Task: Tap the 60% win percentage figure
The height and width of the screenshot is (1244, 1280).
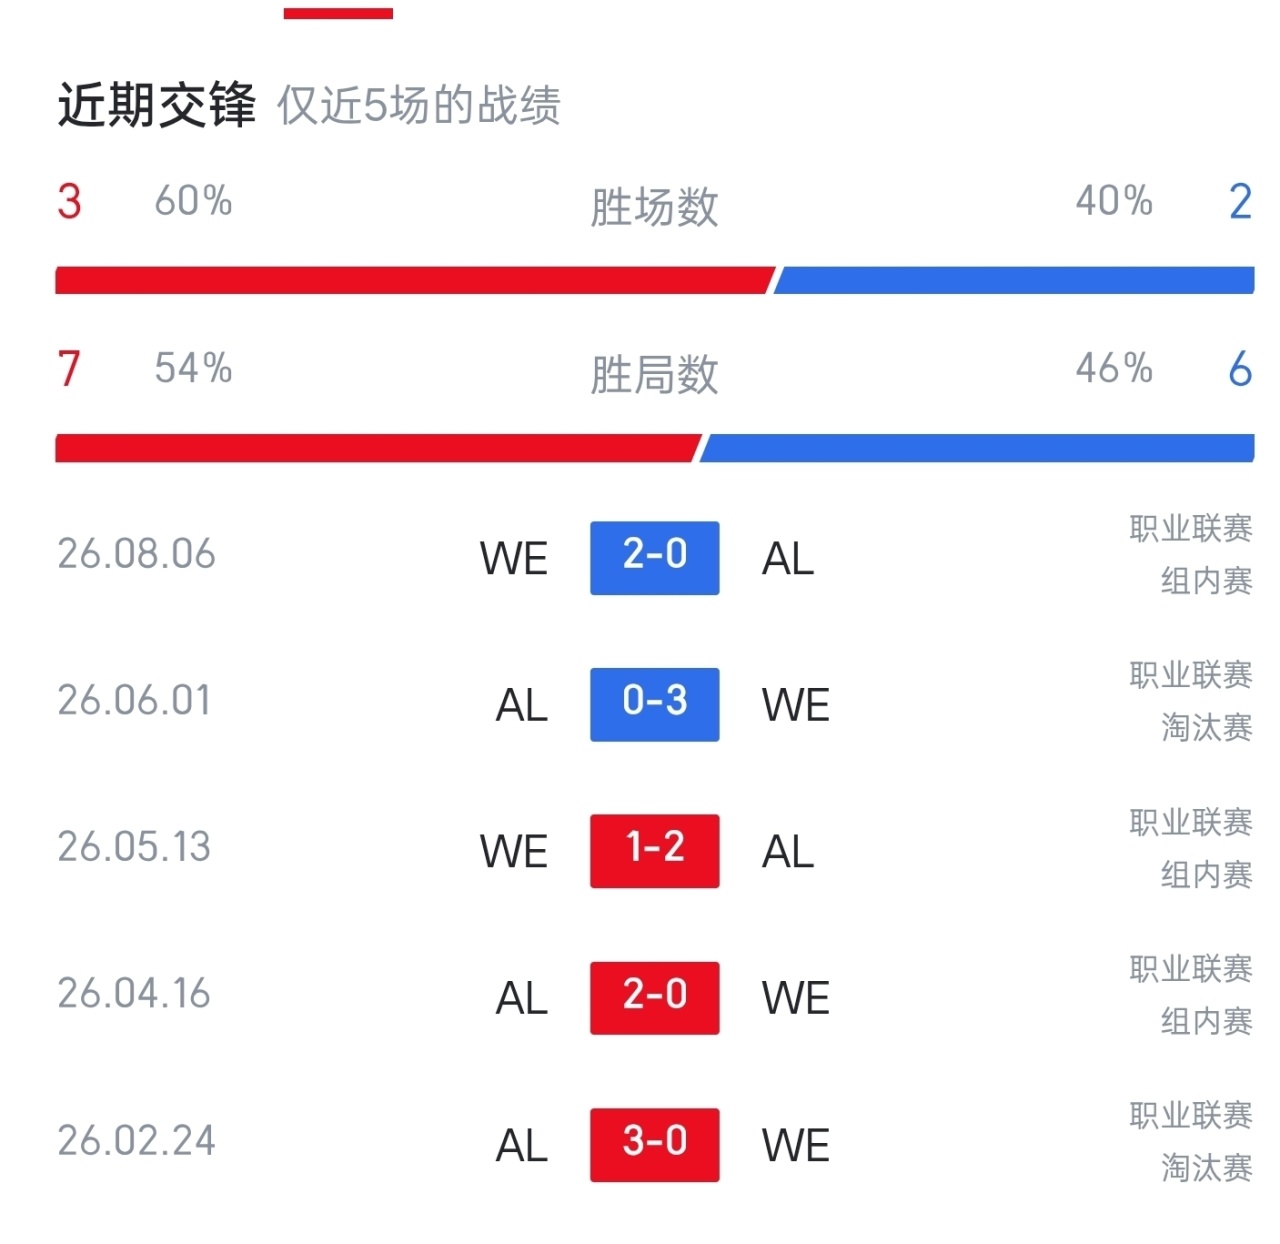Action: pos(193,201)
